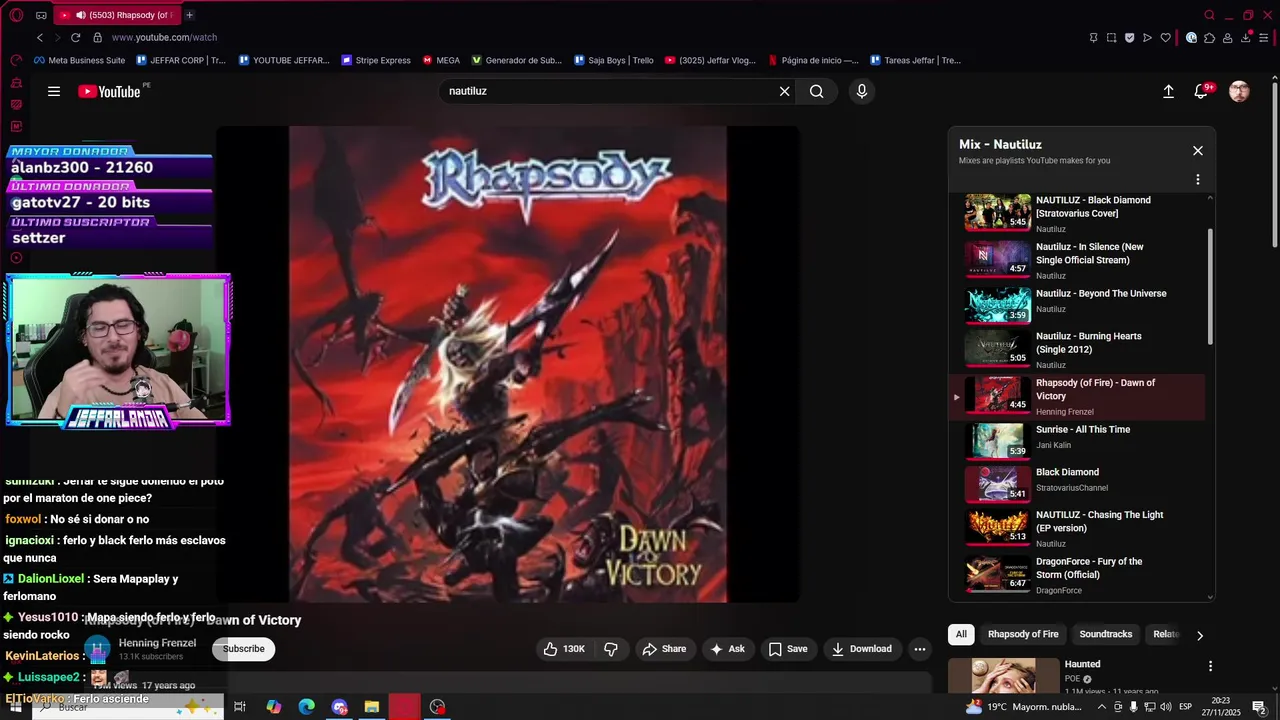Viewport: 1280px width, 720px height.
Task: Open Tareas Jeffar Trello bookmark
Action: pyautogui.click(x=915, y=60)
